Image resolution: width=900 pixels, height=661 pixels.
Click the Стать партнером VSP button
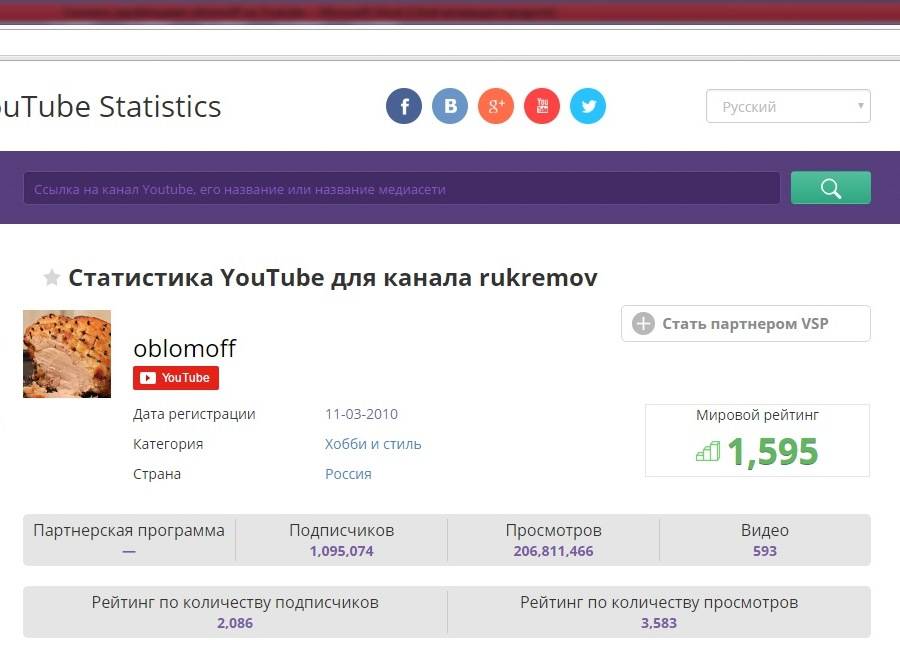point(746,324)
